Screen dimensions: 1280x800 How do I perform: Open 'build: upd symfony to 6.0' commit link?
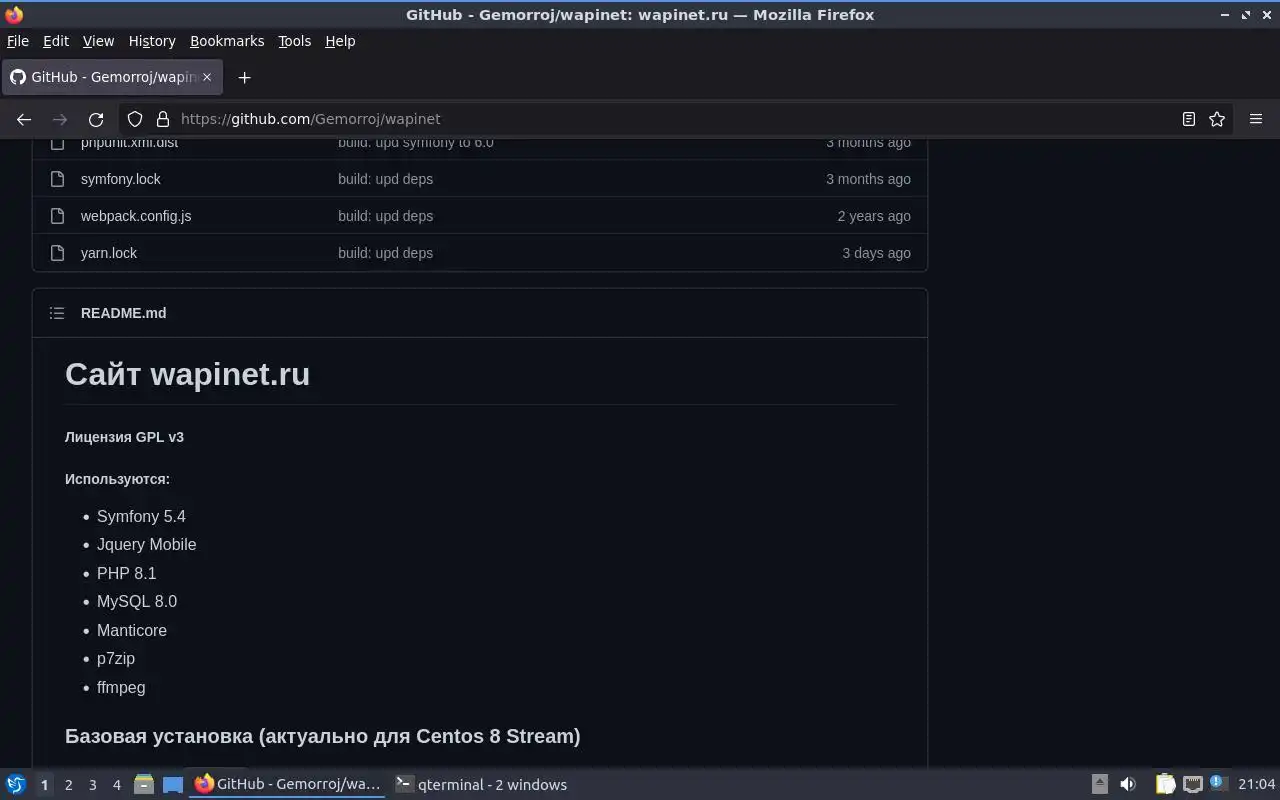pos(416,143)
